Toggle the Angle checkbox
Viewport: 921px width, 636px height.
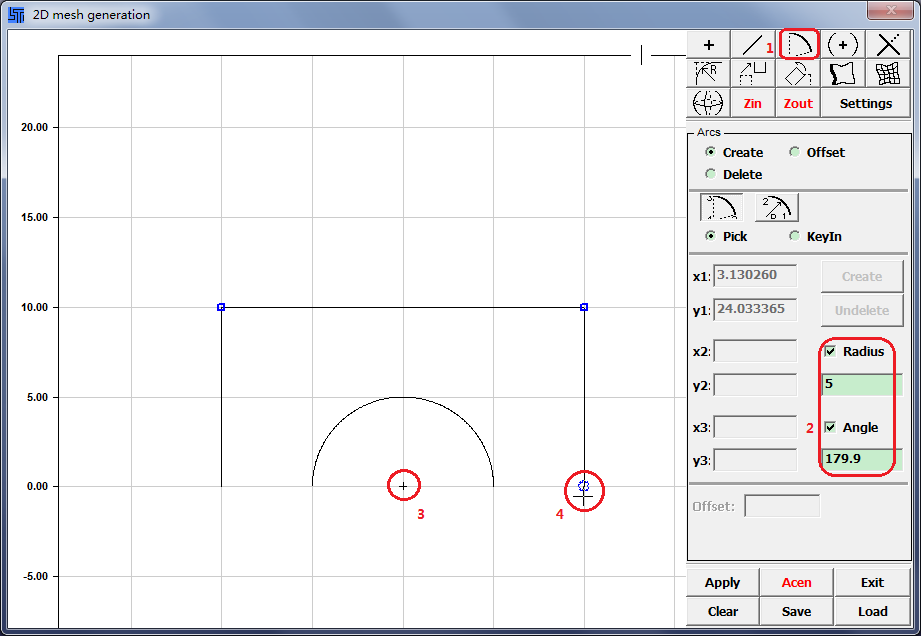(x=830, y=427)
